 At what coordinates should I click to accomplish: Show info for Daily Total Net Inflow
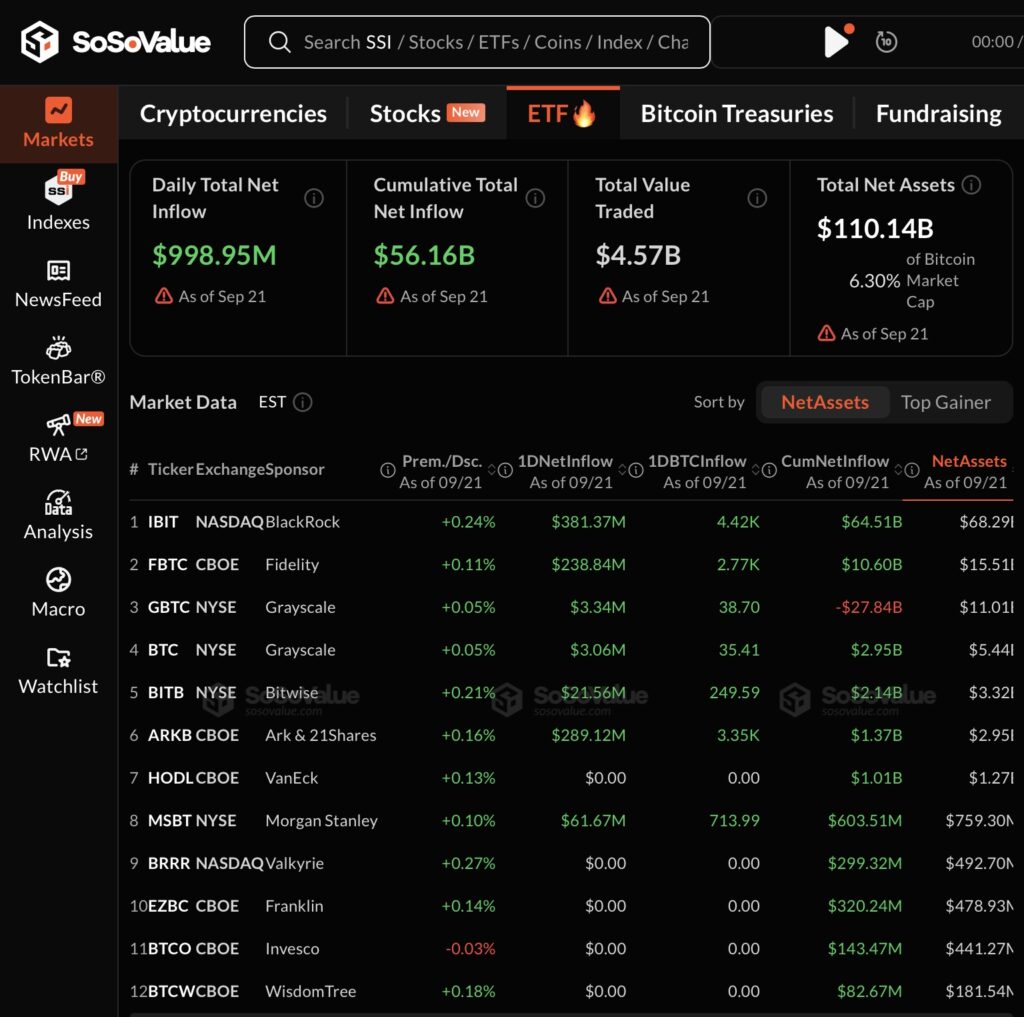pyautogui.click(x=313, y=198)
